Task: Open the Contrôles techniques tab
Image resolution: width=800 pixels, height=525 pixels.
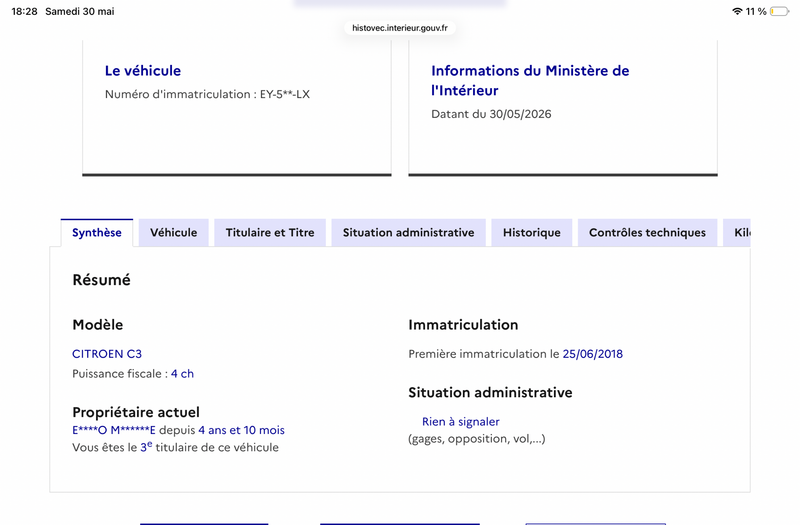Action: [647, 233]
